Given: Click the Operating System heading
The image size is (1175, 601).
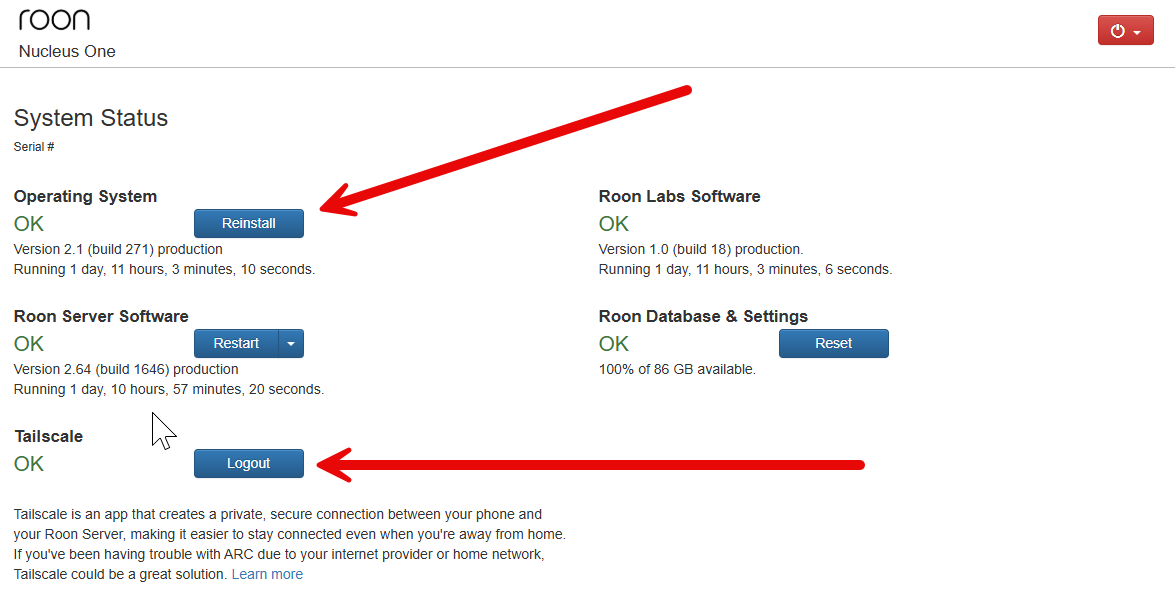Looking at the screenshot, I should (85, 196).
